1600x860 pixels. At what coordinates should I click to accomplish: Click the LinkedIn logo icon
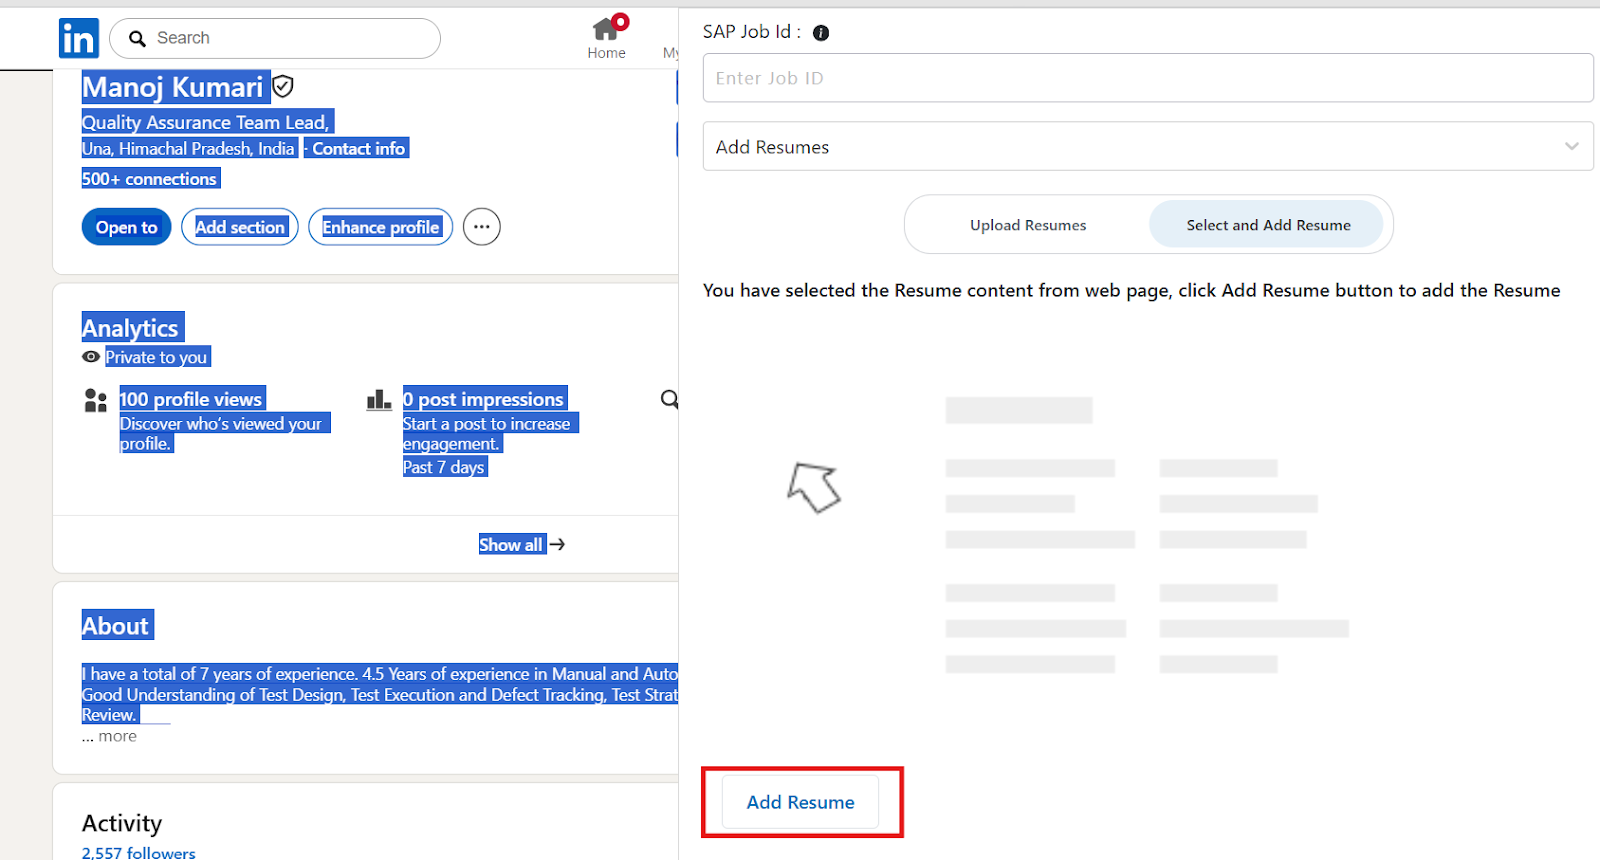click(x=78, y=39)
